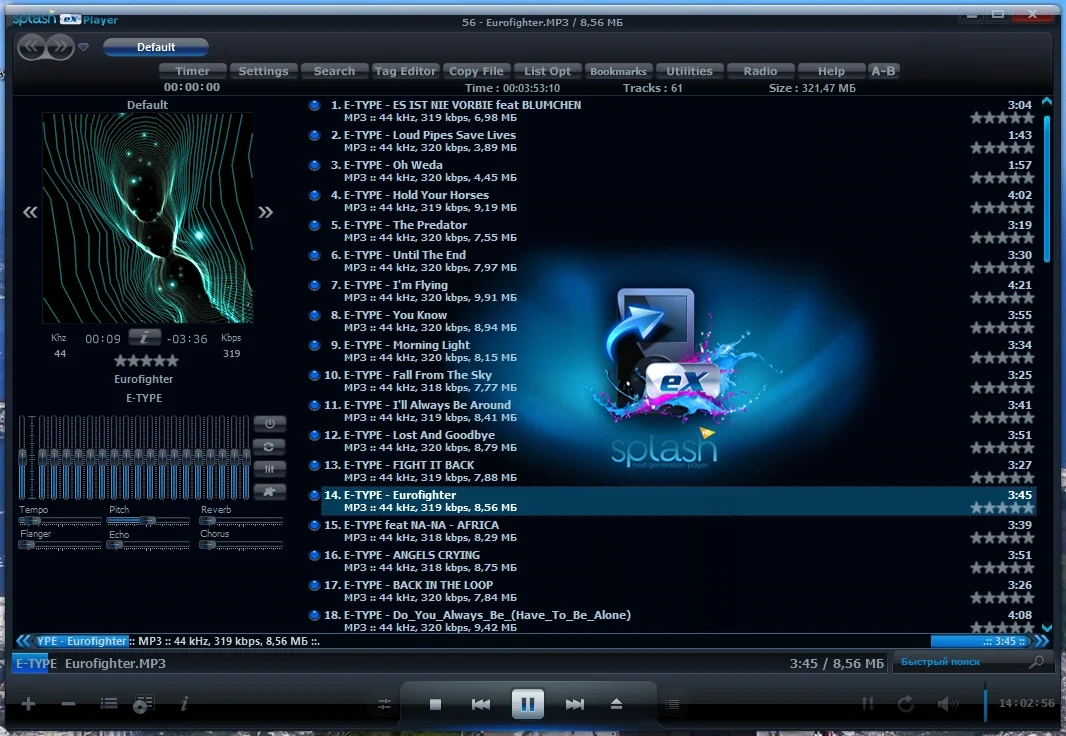This screenshot has height=736, width=1066.
Task: Click the stop playback button
Action: (435, 705)
